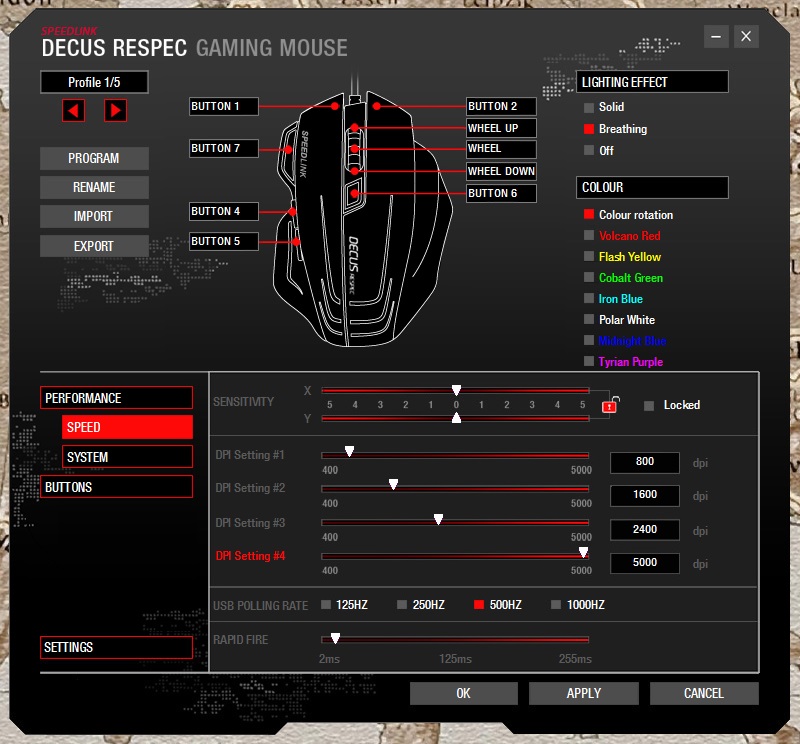Click the 1600 dpi value field

click(x=645, y=495)
